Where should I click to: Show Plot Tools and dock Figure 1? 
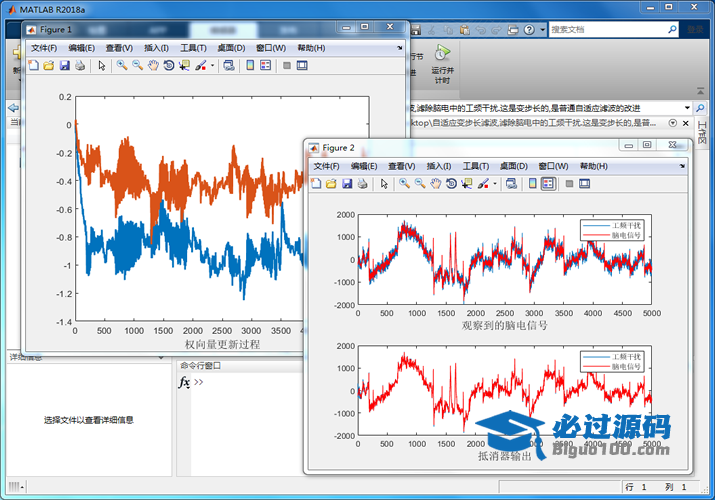click(302, 66)
